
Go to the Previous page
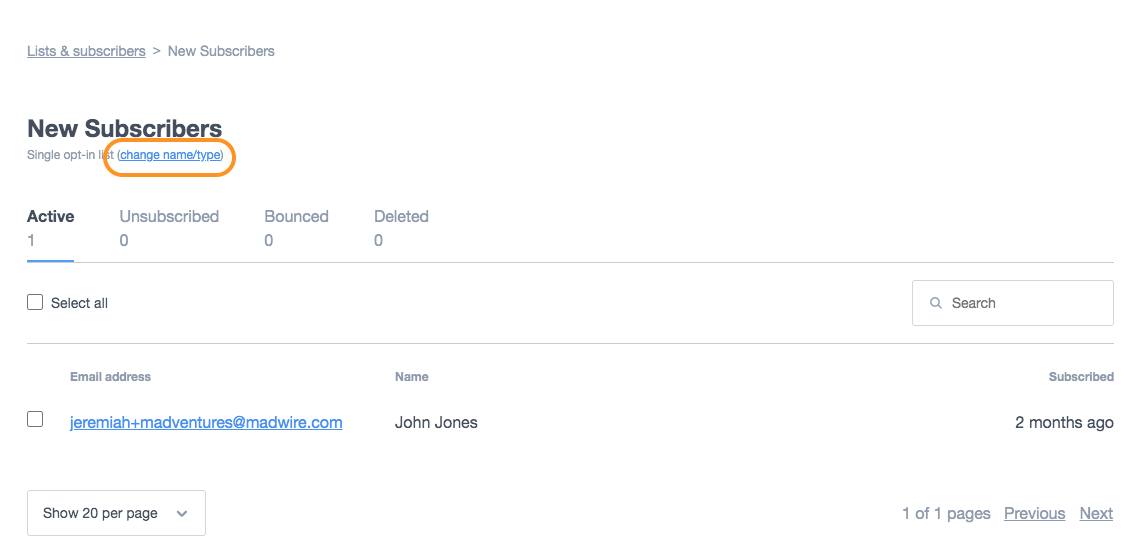pos(1034,513)
